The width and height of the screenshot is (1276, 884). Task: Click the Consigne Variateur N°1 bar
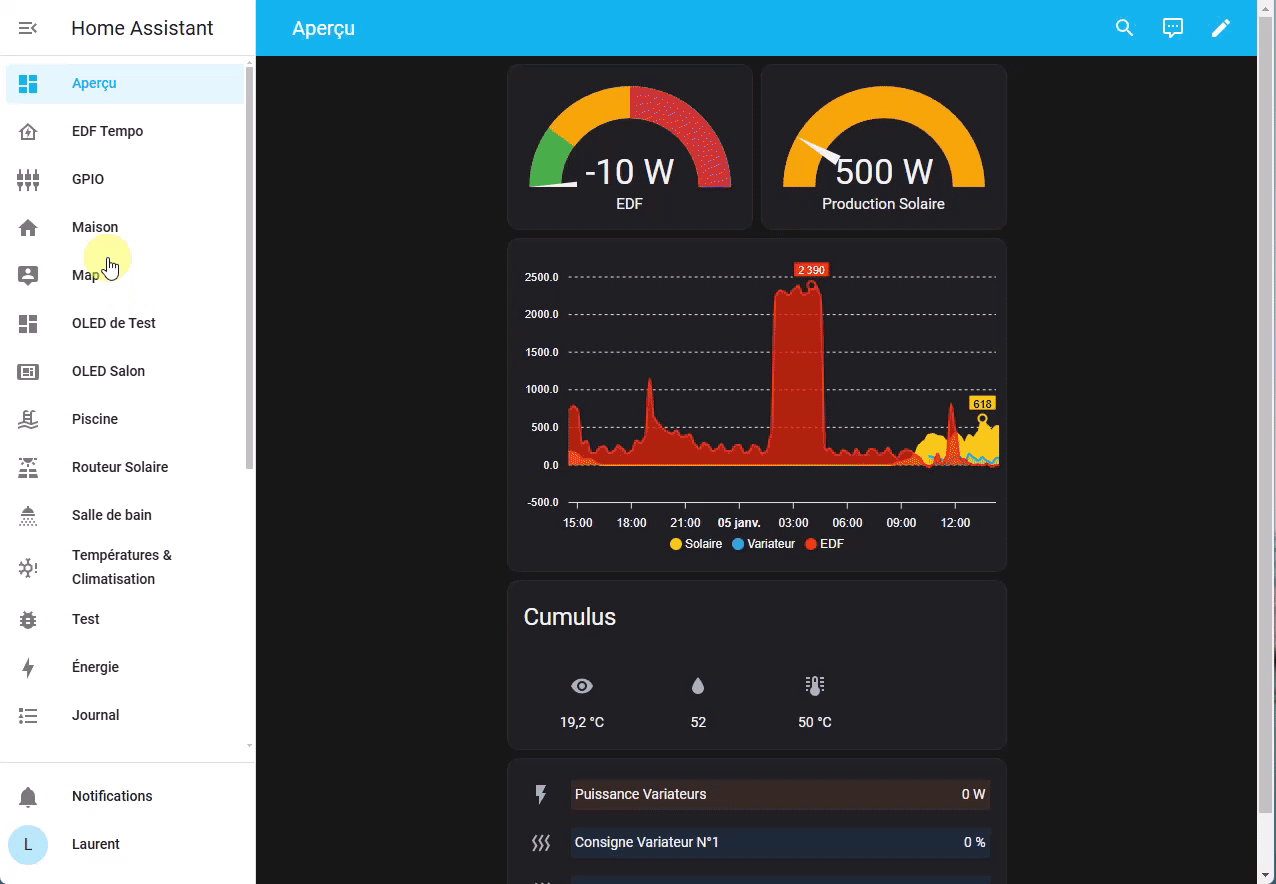pos(780,843)
